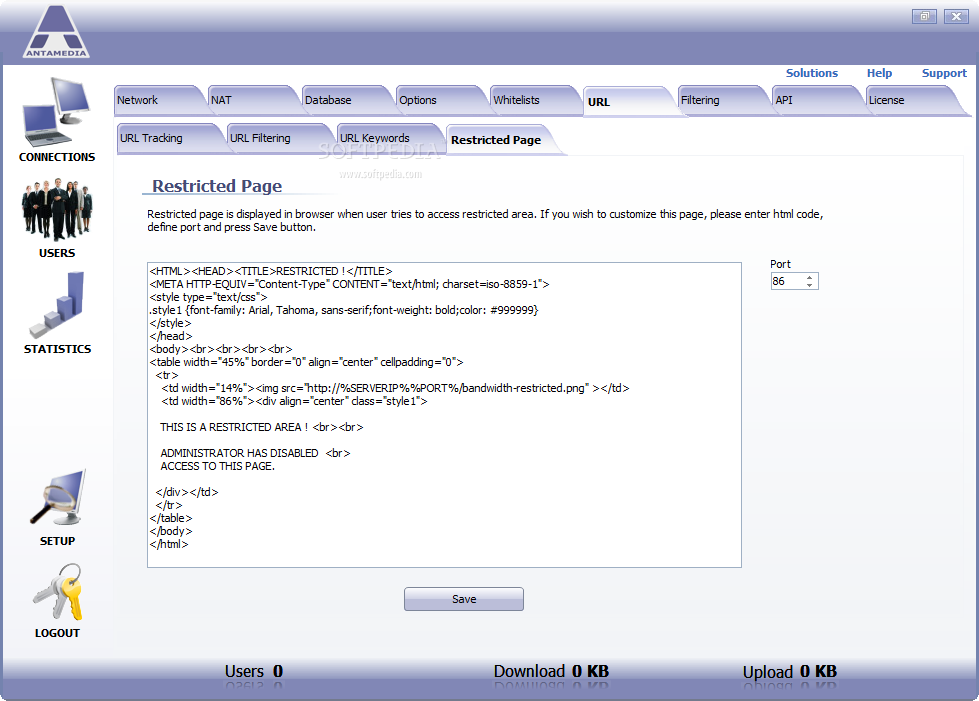
Task: Click the Download 0 KB status text
Action: pos(551,672)
